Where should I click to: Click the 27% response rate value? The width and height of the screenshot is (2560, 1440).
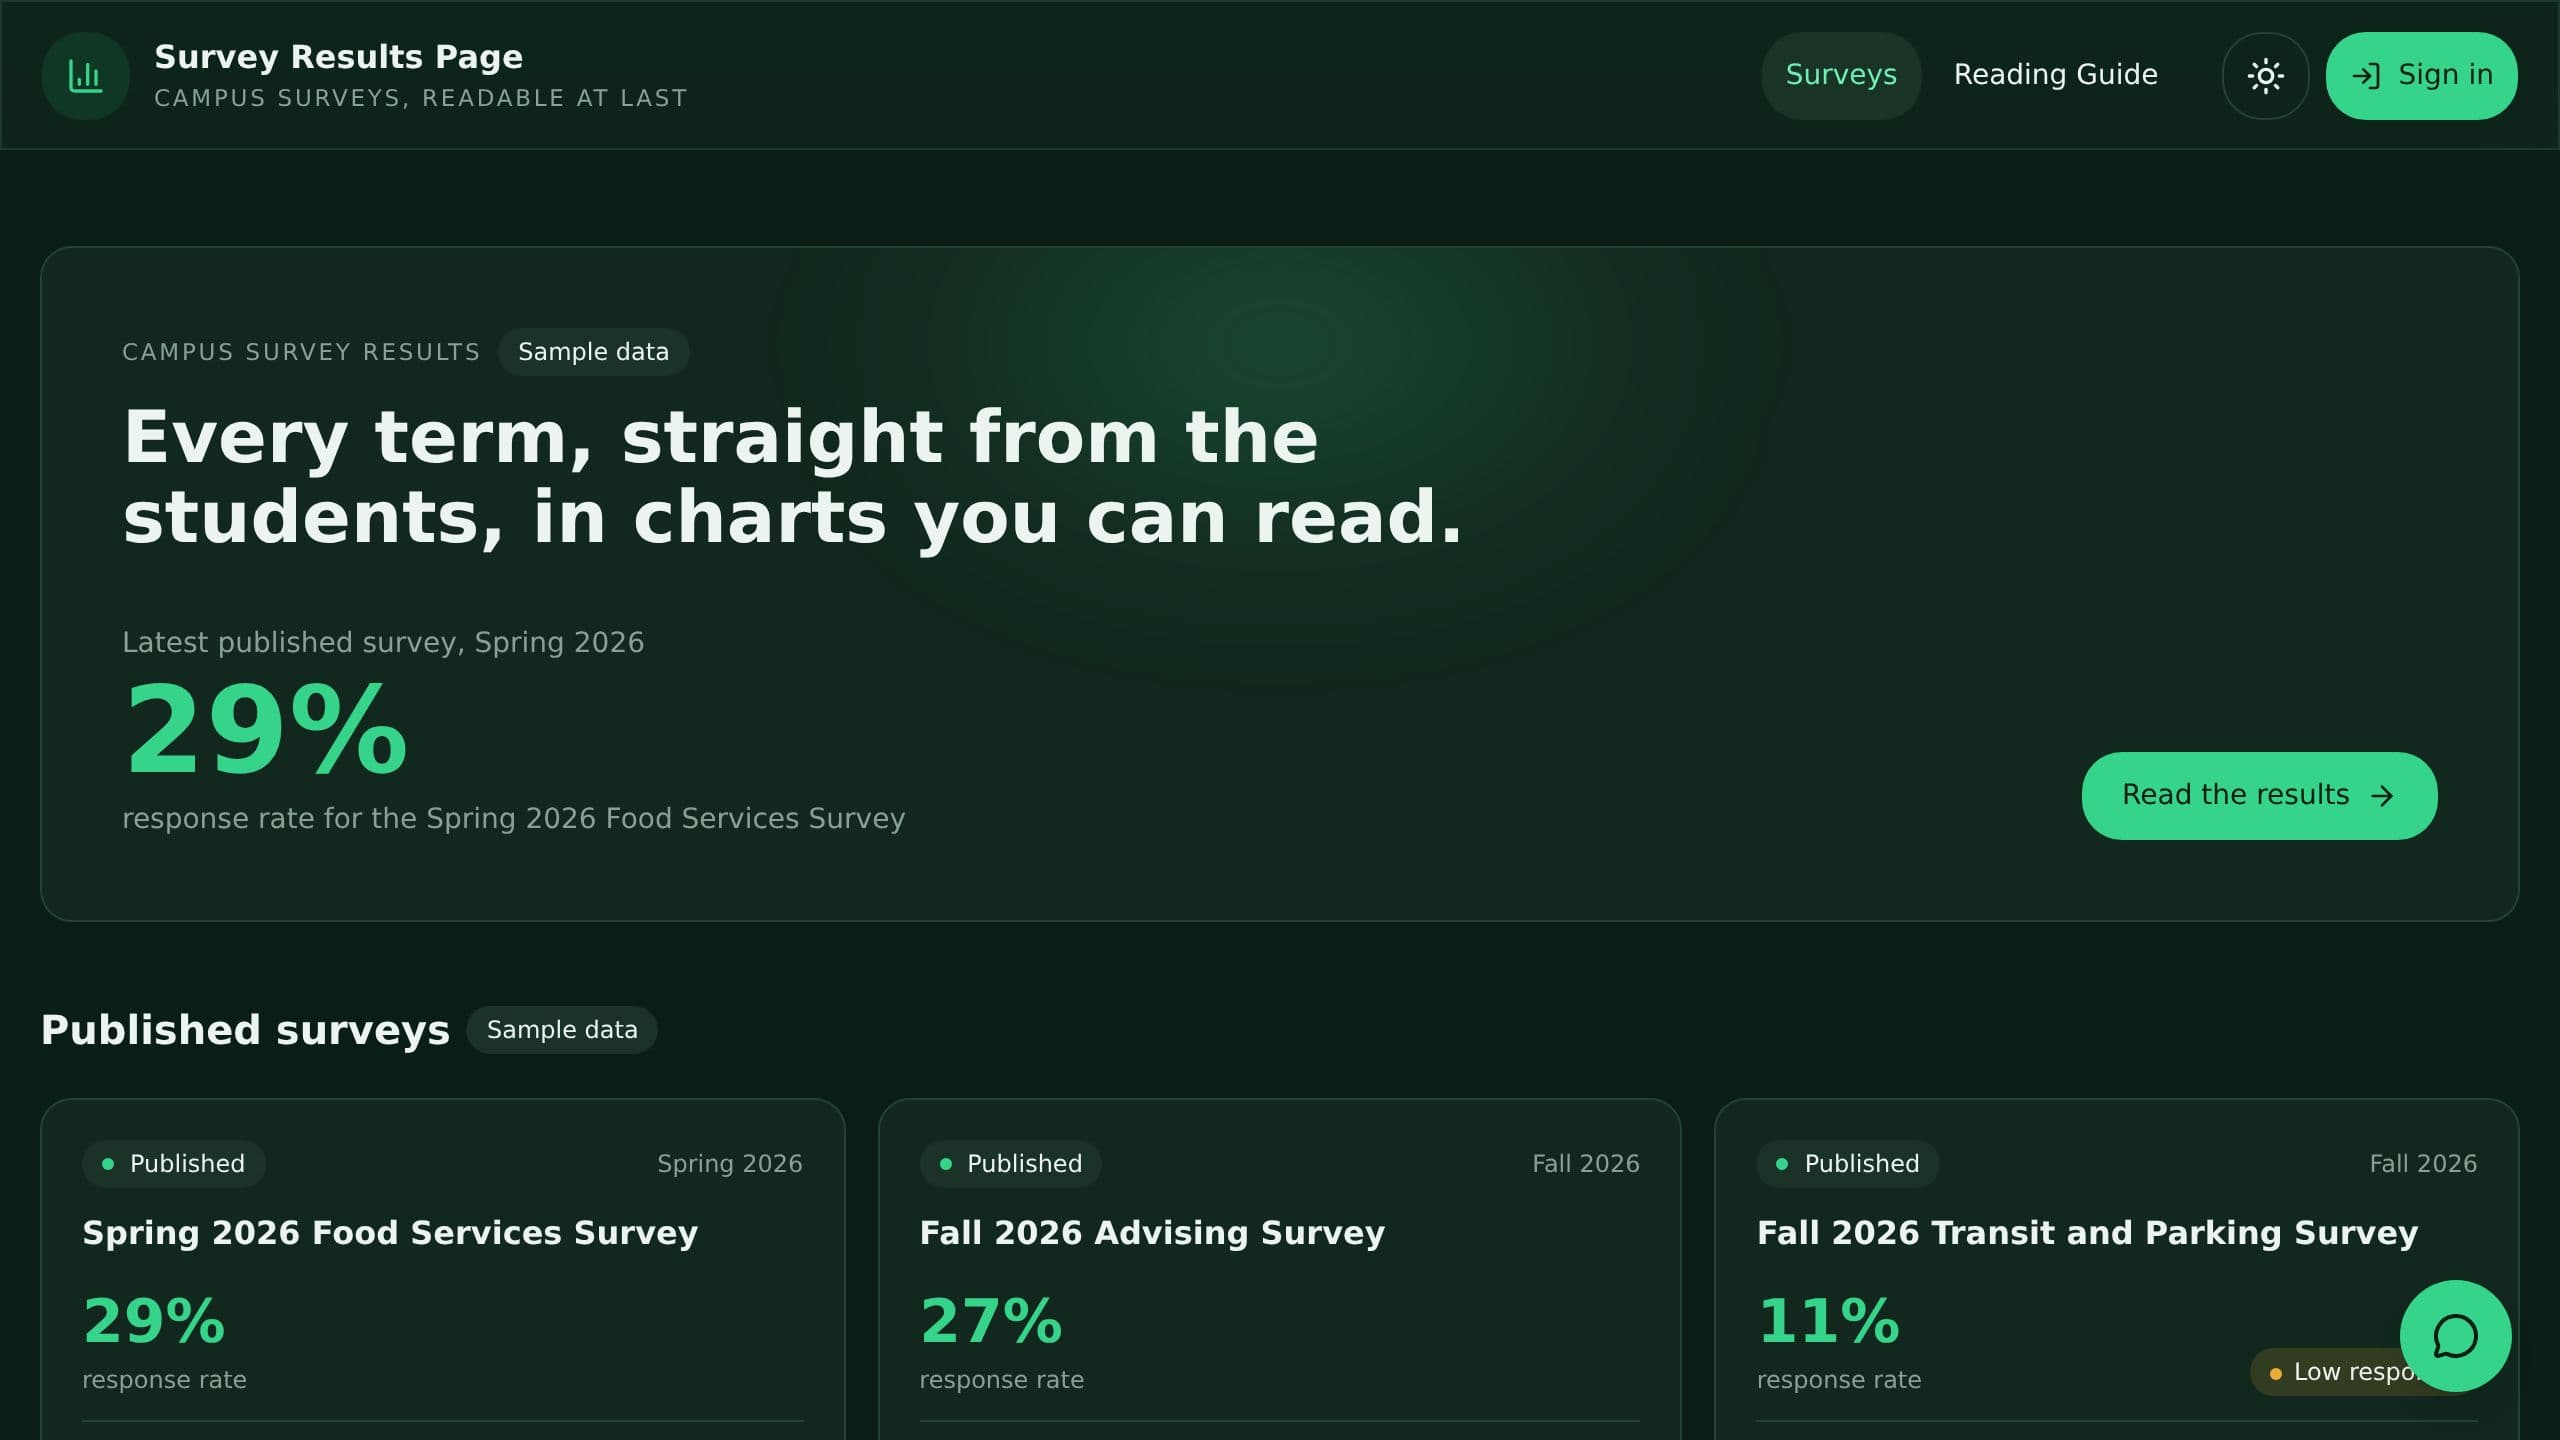pyautogui.click(x=991, y=1321)
